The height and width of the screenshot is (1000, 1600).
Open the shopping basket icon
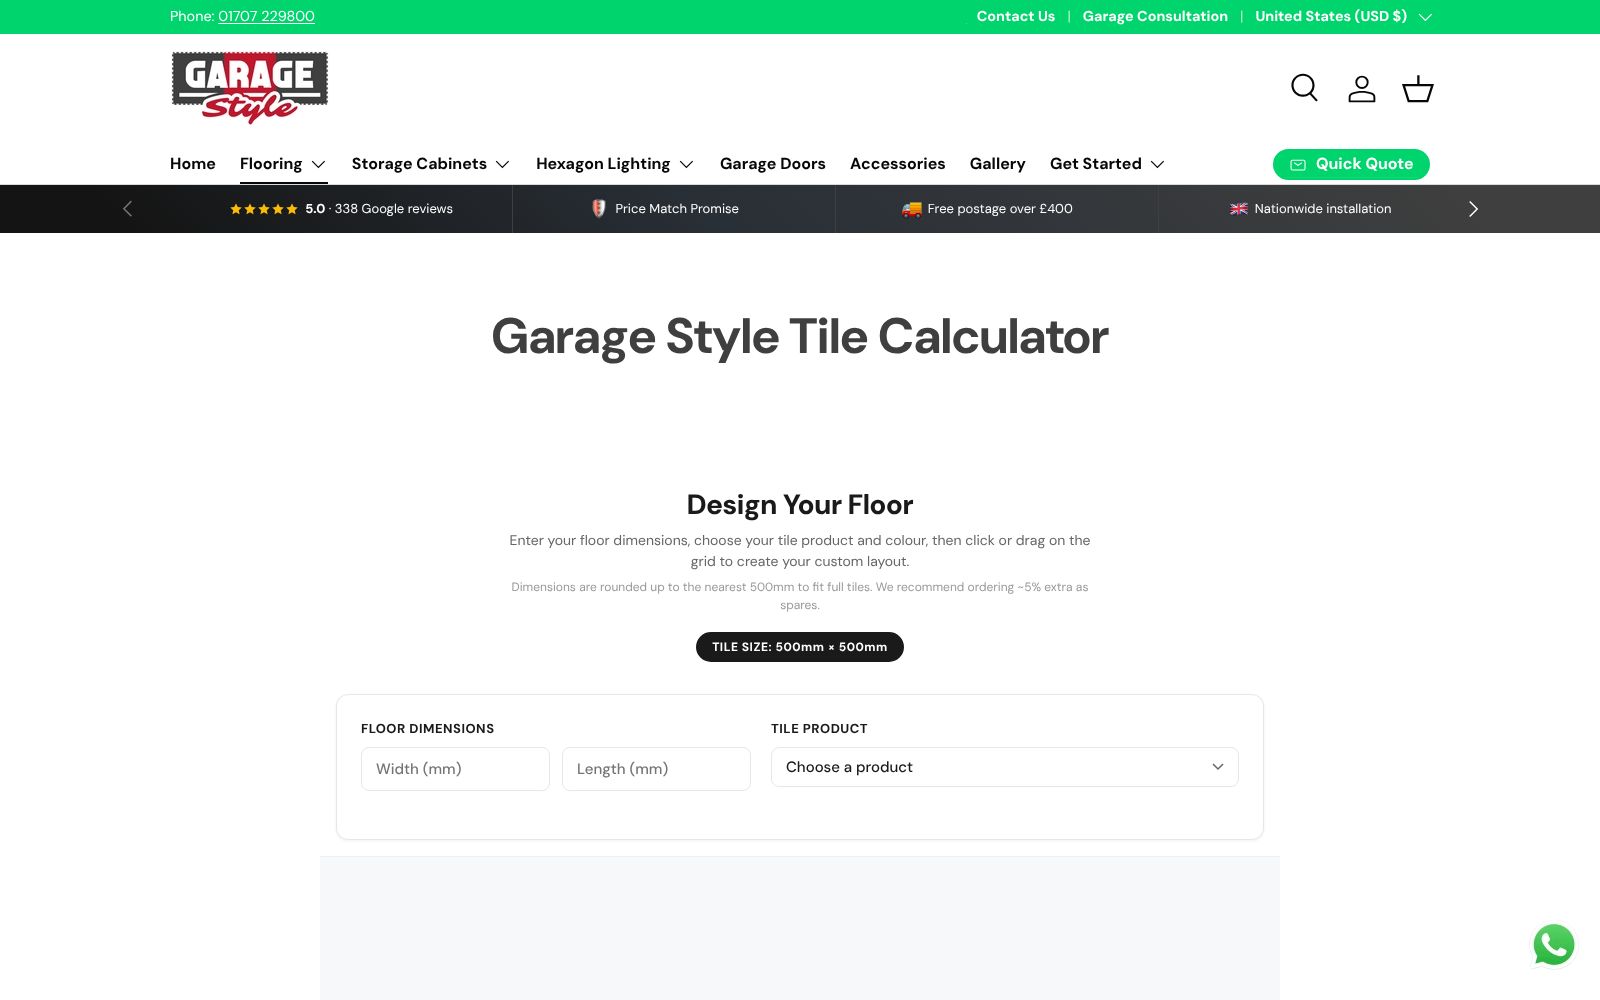1417,88
